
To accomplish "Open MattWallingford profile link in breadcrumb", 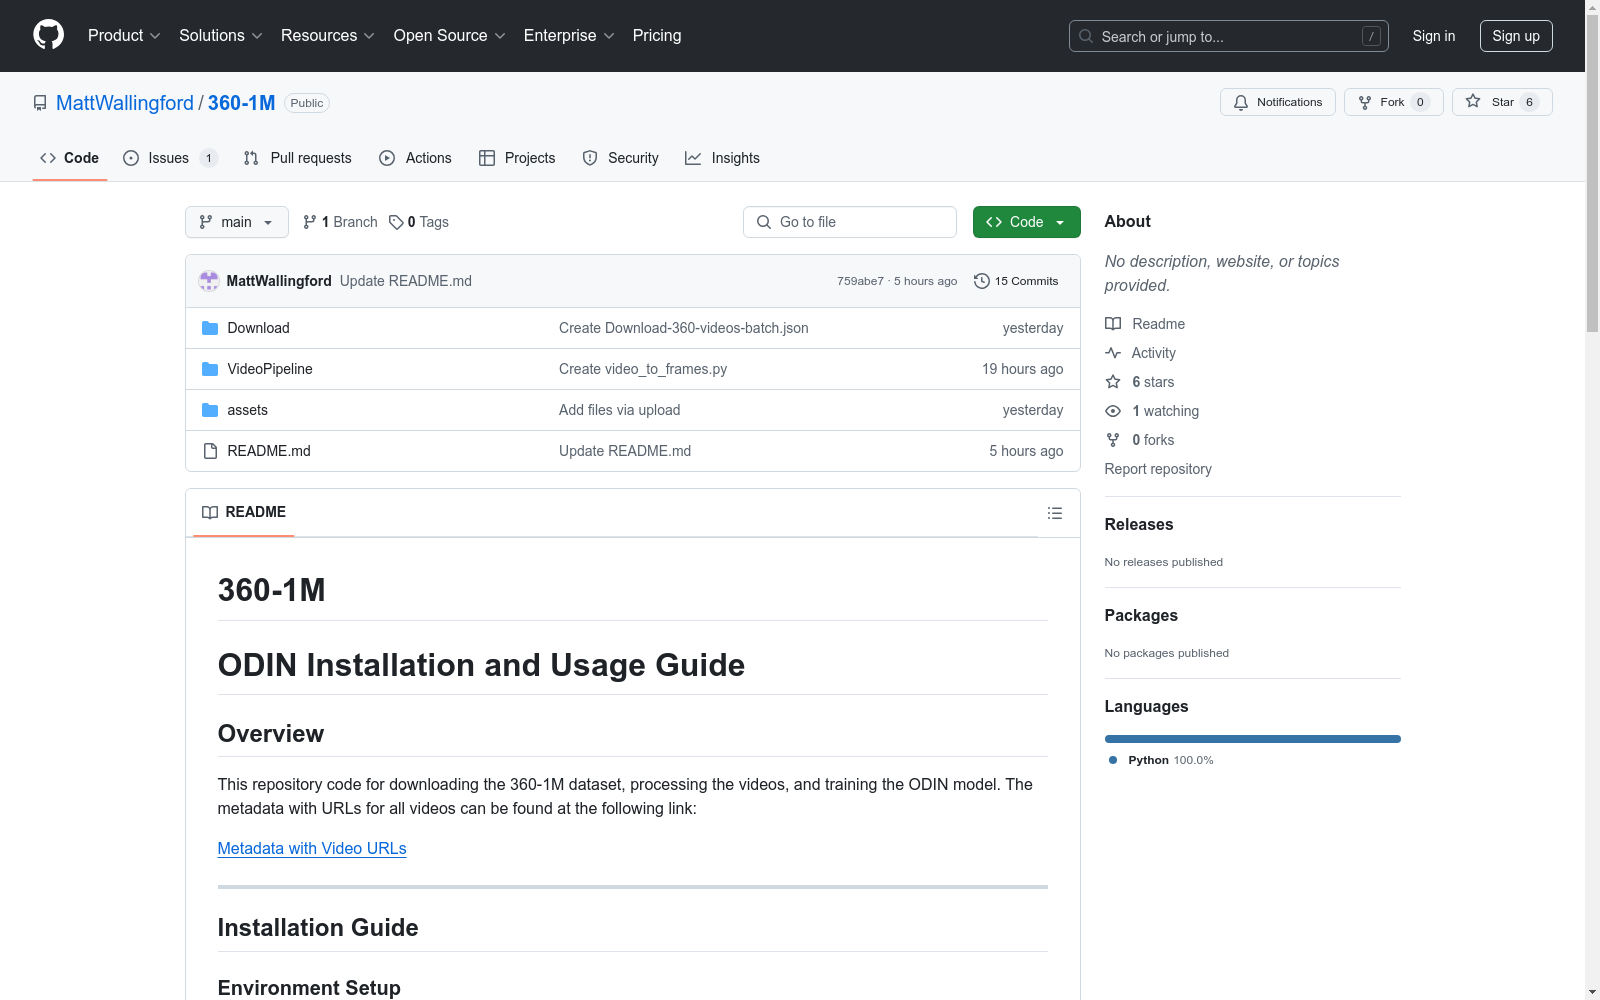I will (x=125, y=103).
